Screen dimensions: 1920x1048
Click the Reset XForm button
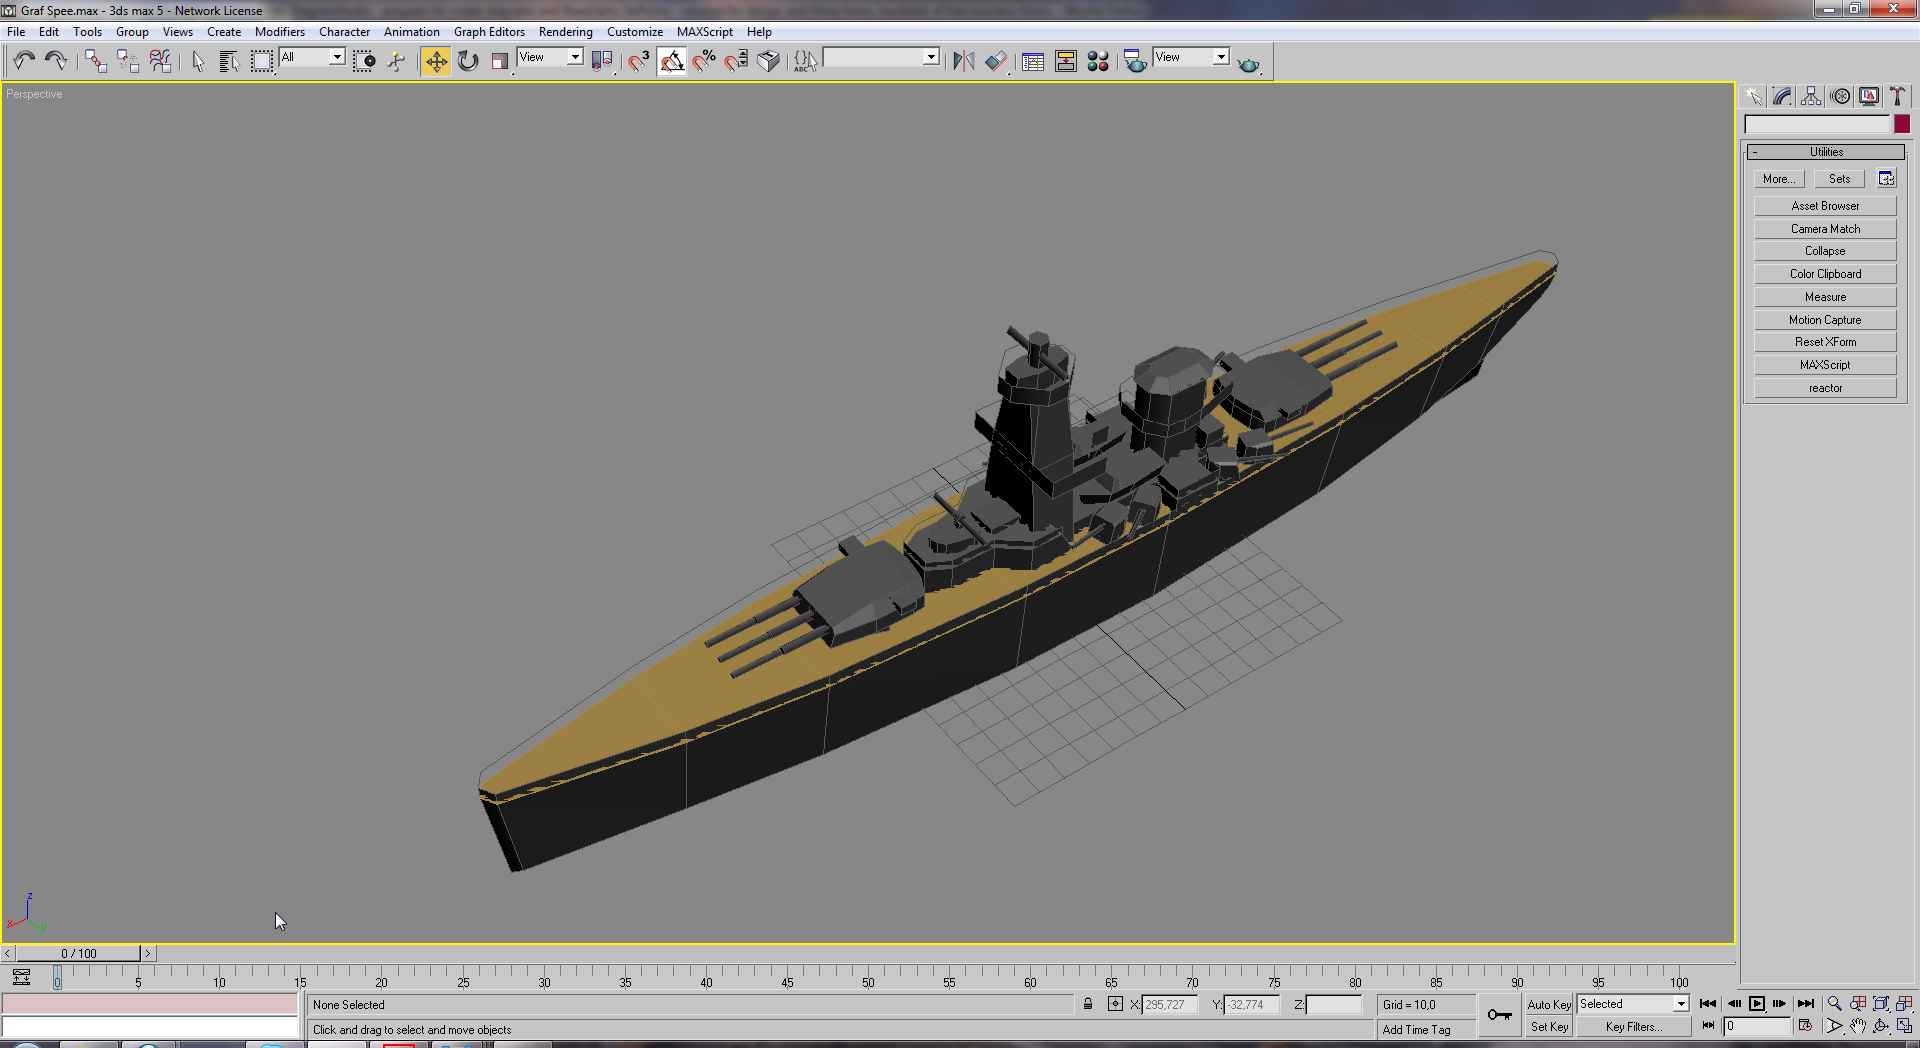[x=1825, y=342]
